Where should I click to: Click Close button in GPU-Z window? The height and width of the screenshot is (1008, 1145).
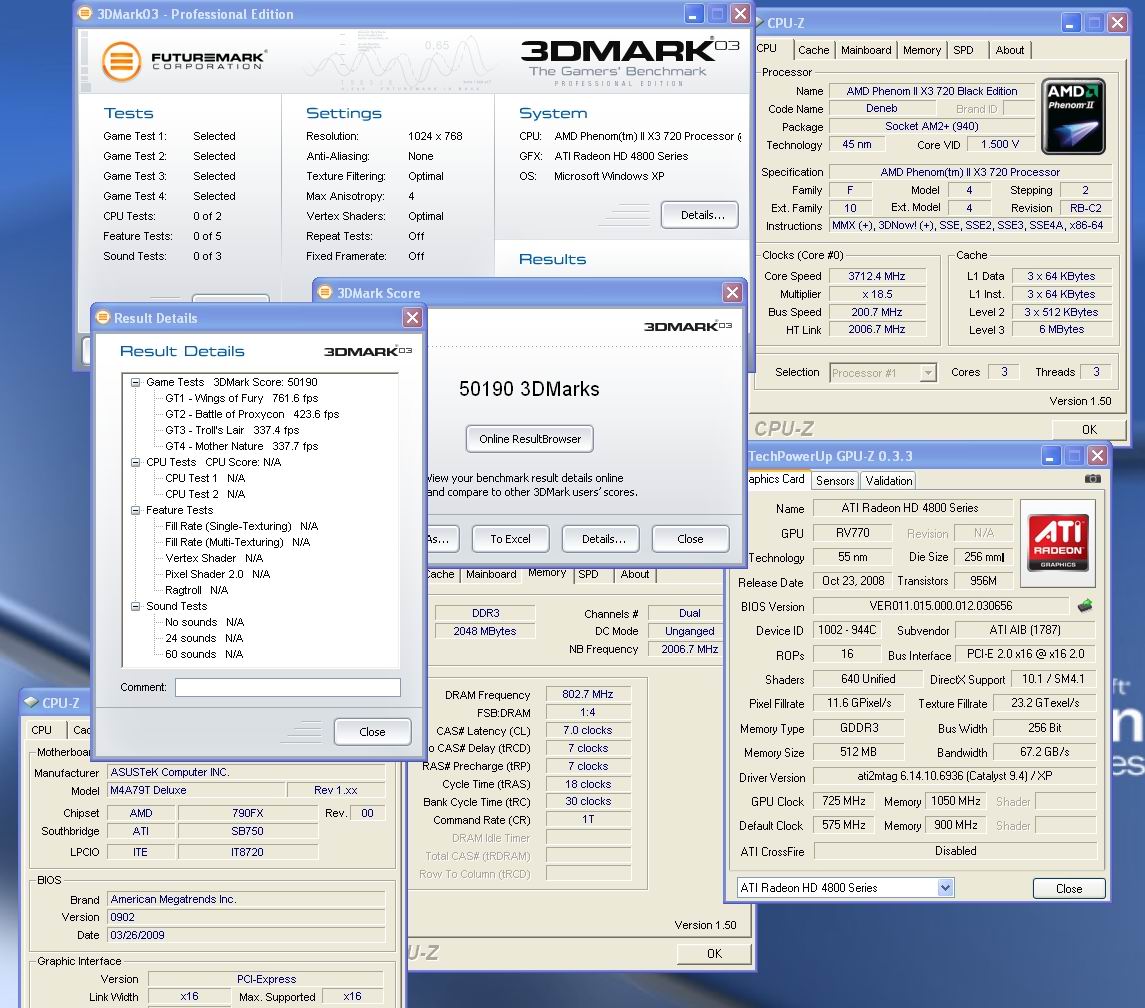tap(1068, 888)
